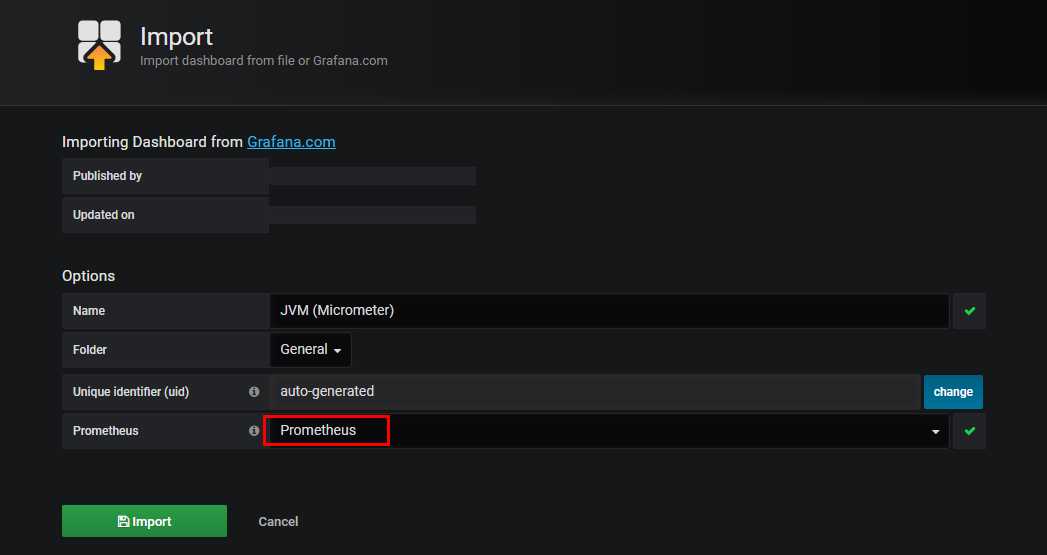Viewport: 1047px width, 555px height.
Task: Click the green Import button
Action: click(x=144, y=521)
